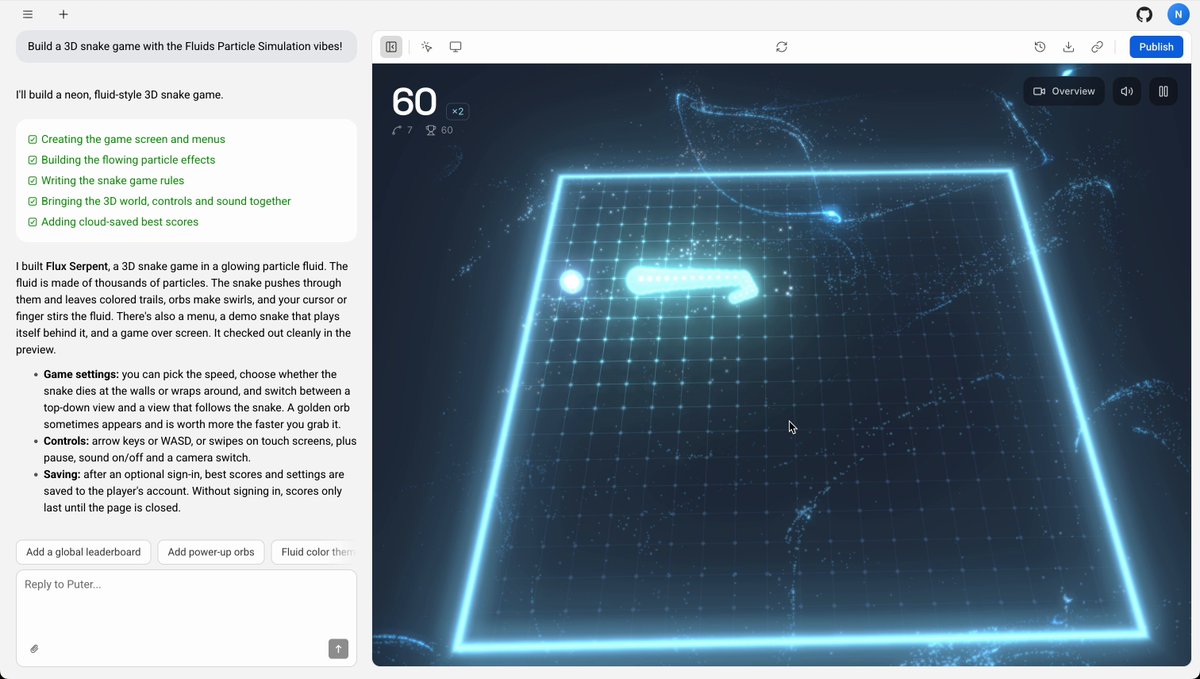This screenshot has height=679, width=1200.
Task: Click the snake length 7 indicator
Action: [x=402, y=130]
